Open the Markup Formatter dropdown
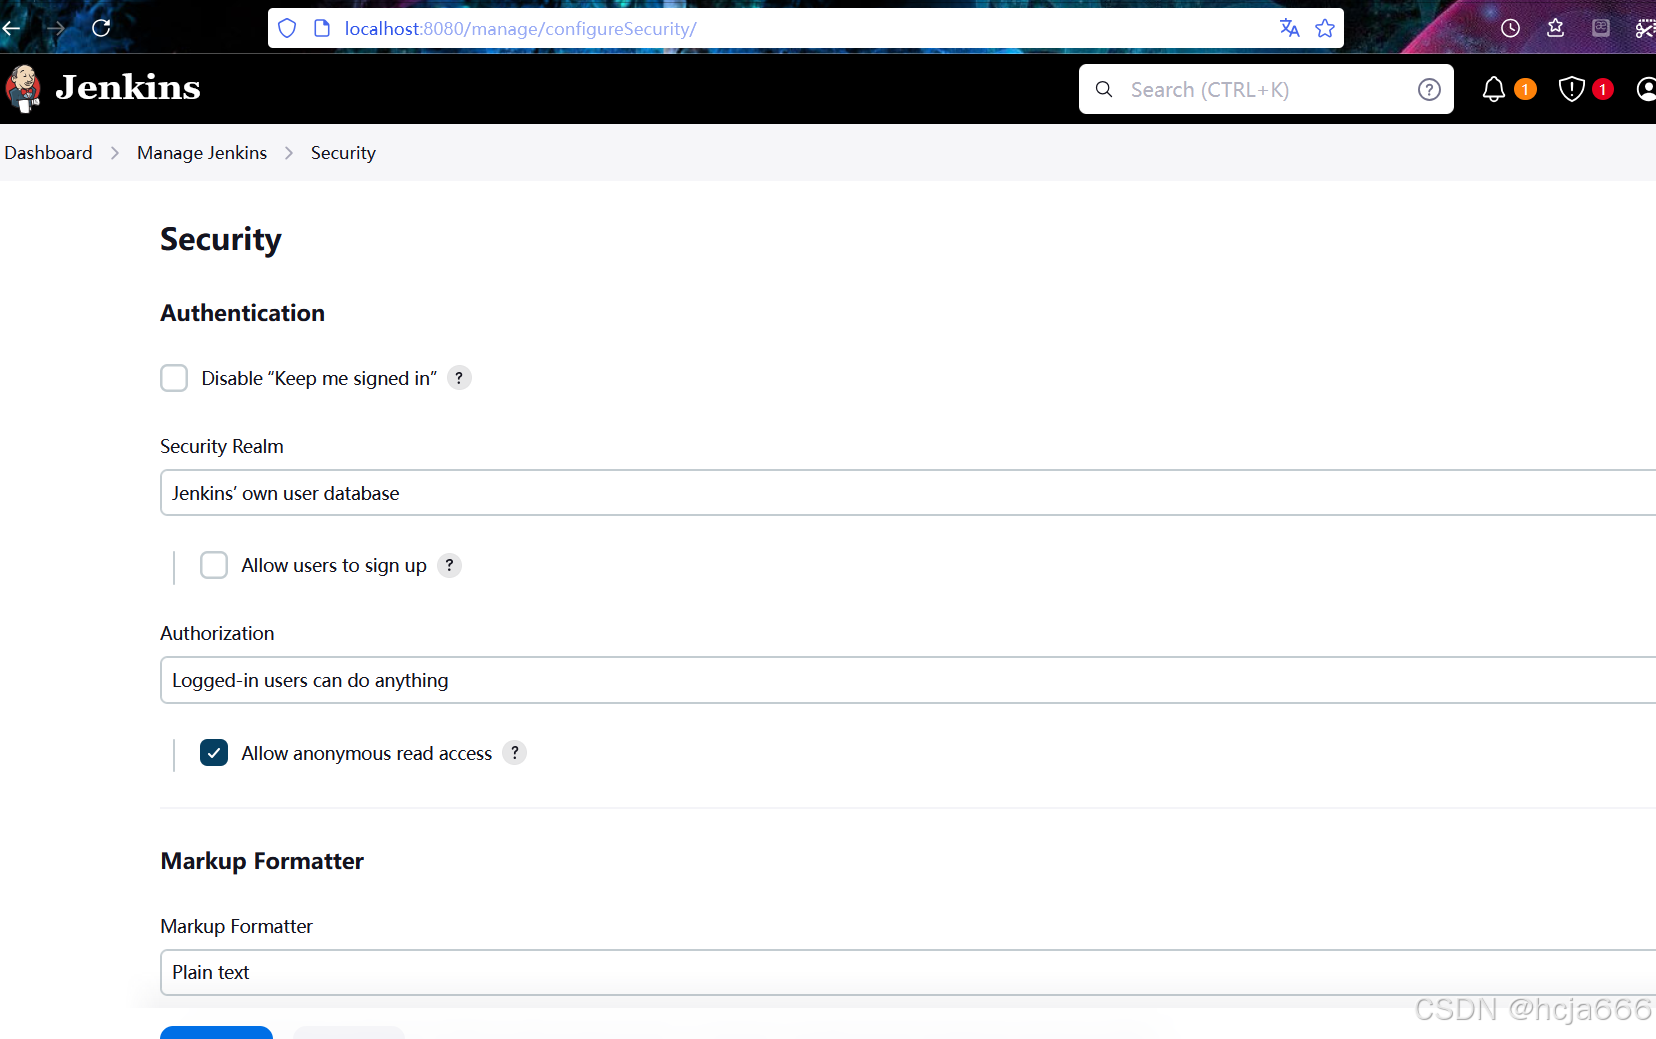Screen dimensions: 1656x1039 click(908, 972)
